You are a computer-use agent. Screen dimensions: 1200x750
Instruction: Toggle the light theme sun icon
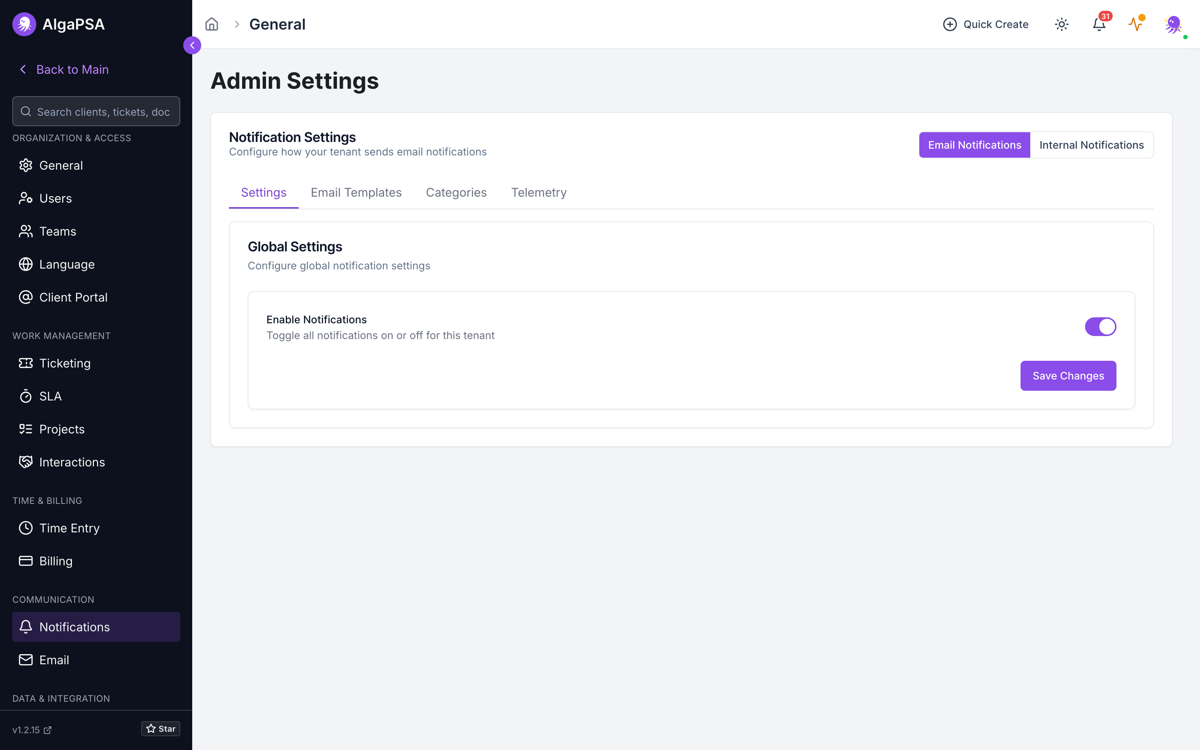click(1061, 24)
